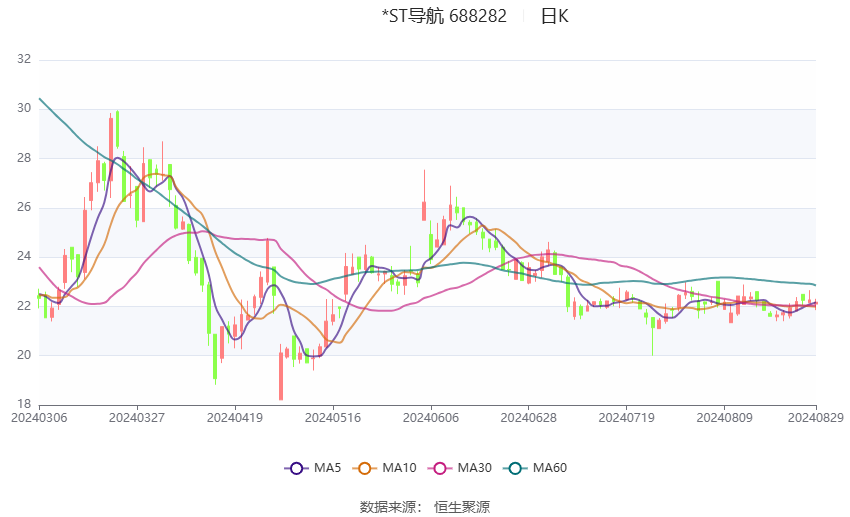The height and width of the screenshot is (517, 850).
Task: Click the data source text 恒生聚源
Action: pyautogui.click(x=462, y=507)
